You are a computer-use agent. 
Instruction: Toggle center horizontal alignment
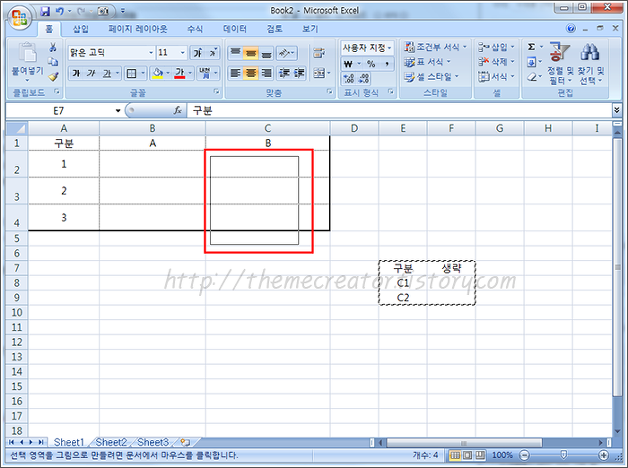pos(251,73)
